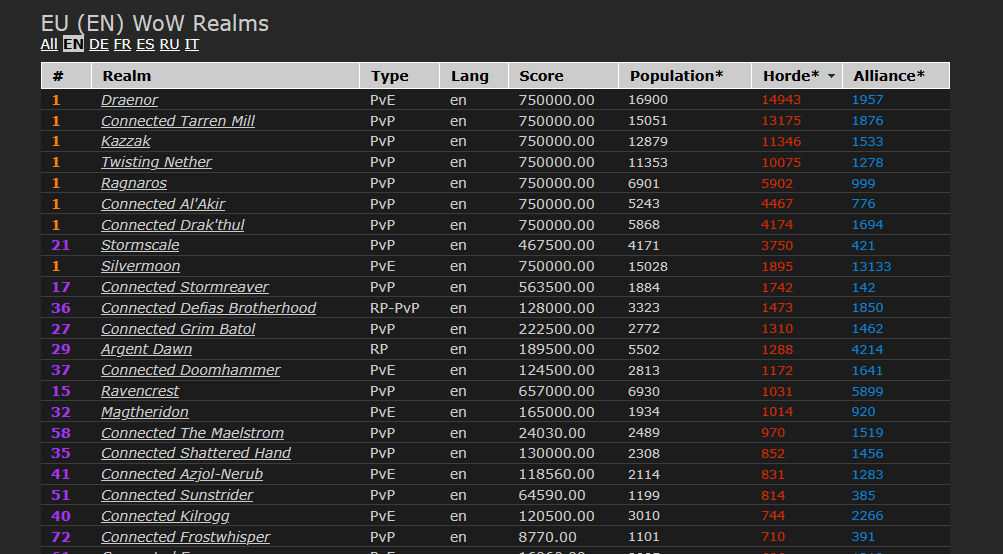The height and width of the screenshot is (554, 1003).
Task: Open the Connected Drak'thul realm link
Action: pyautogui.click(x=173, y=225)
